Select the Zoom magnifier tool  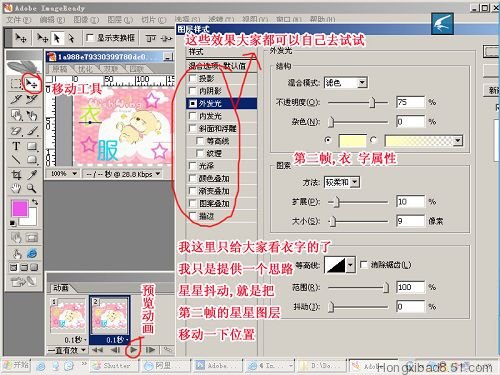pos(32,188)
